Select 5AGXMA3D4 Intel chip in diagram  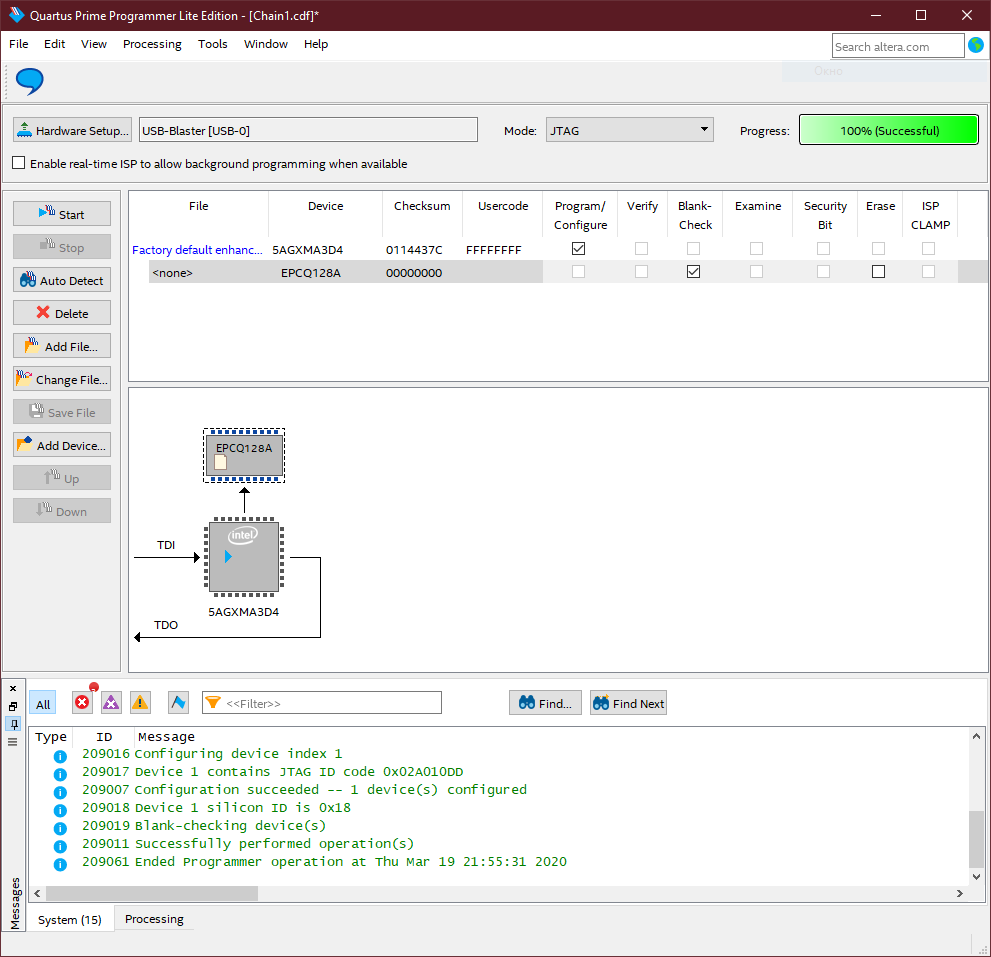244,557
